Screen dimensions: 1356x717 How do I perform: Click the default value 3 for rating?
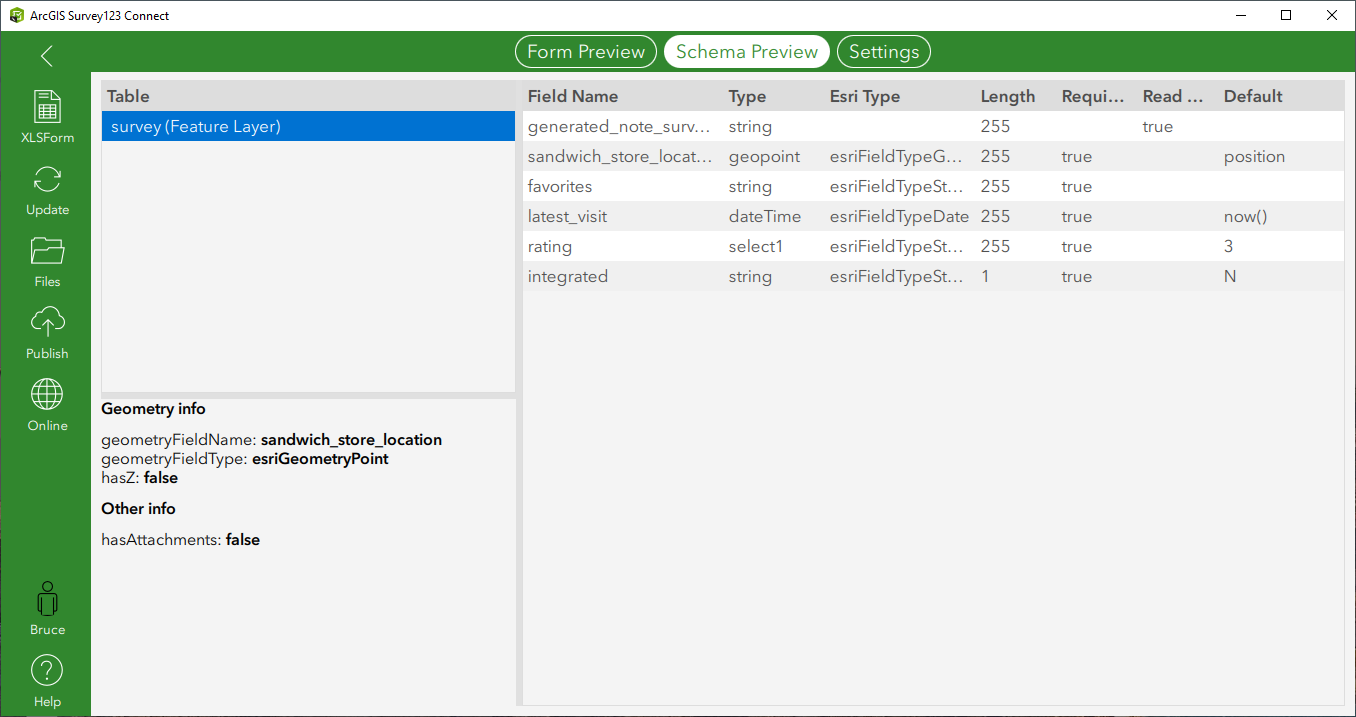pyautogui.click(x=1229, y=246)
